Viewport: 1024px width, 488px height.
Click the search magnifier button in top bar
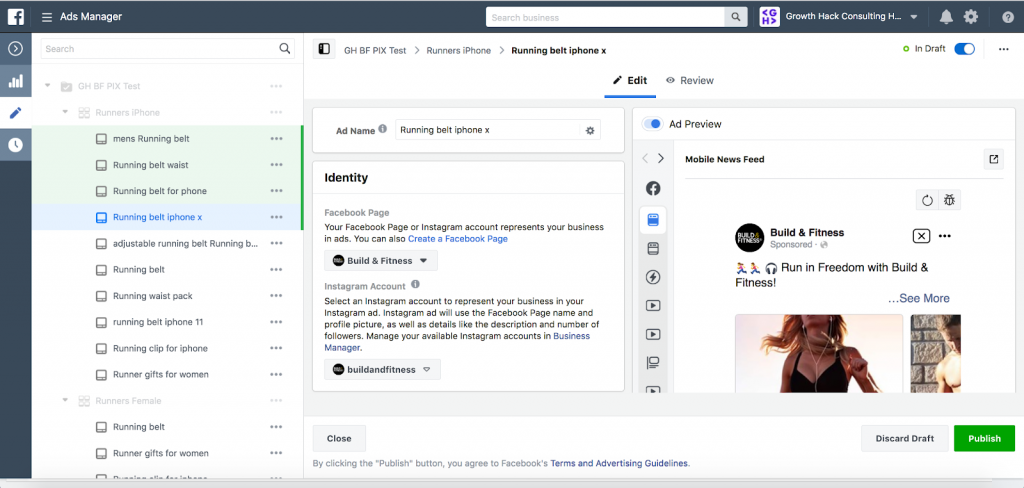(x=736, y=17)
